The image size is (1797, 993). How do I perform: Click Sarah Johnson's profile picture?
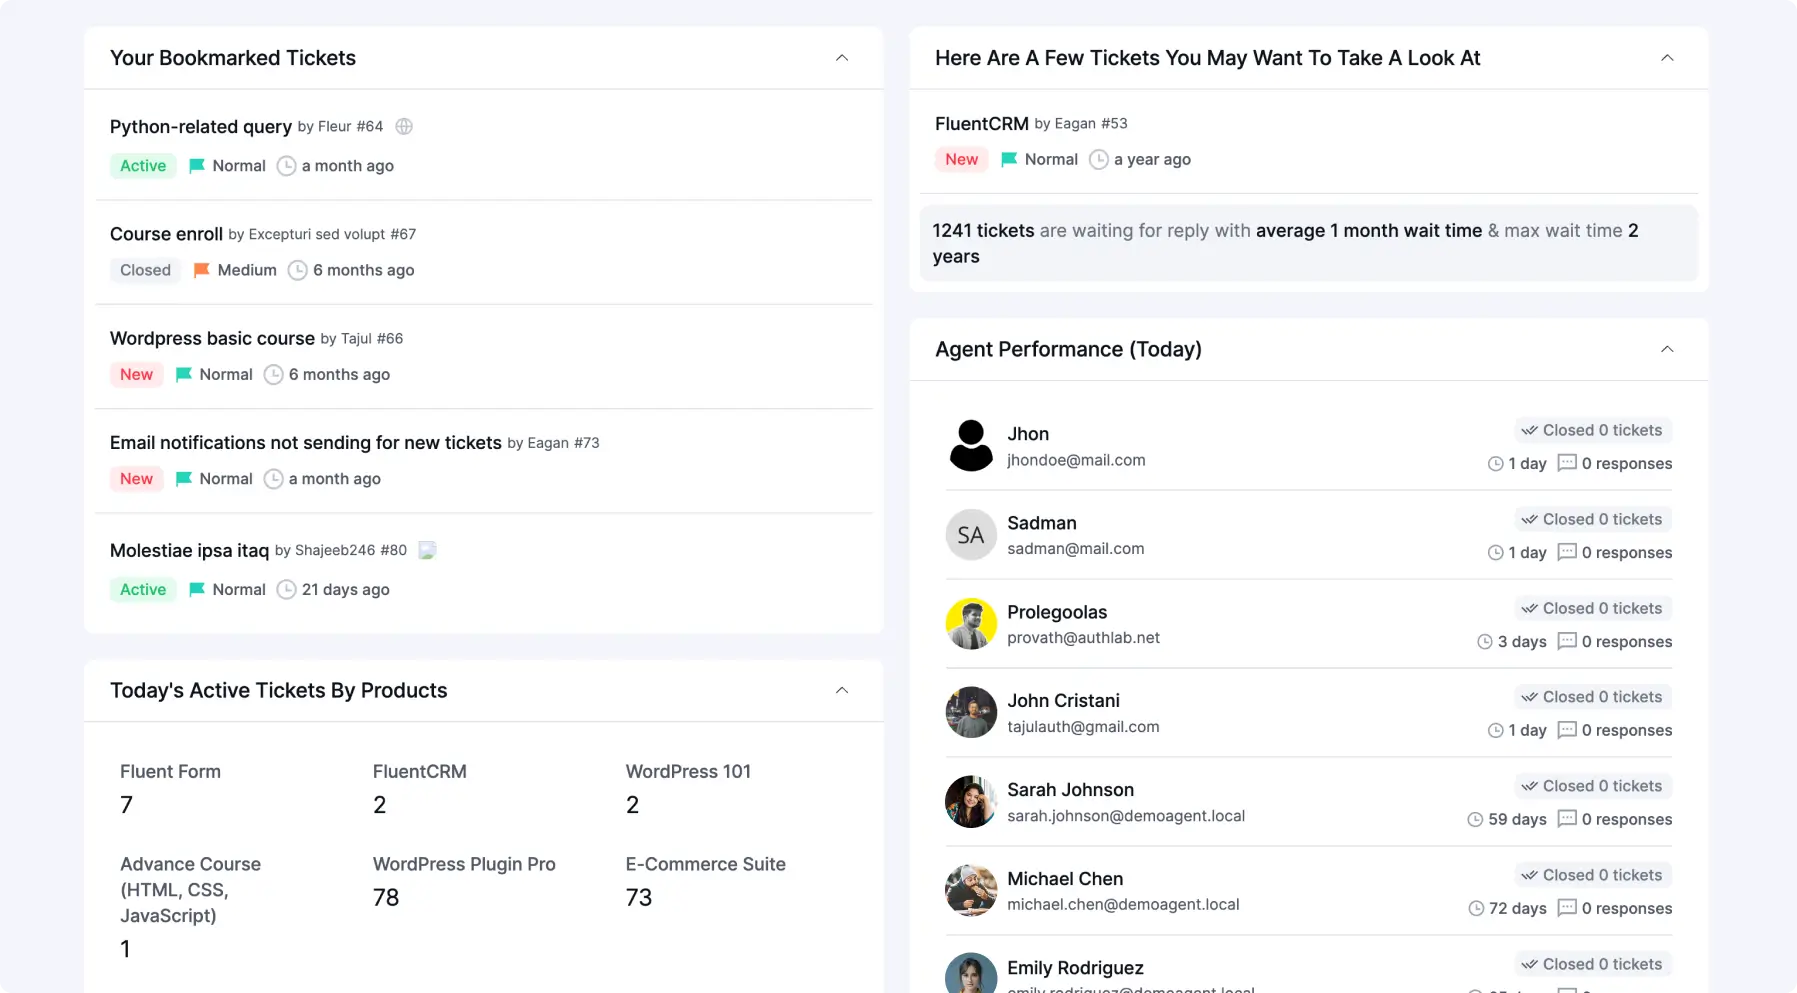tap(970, 801)
